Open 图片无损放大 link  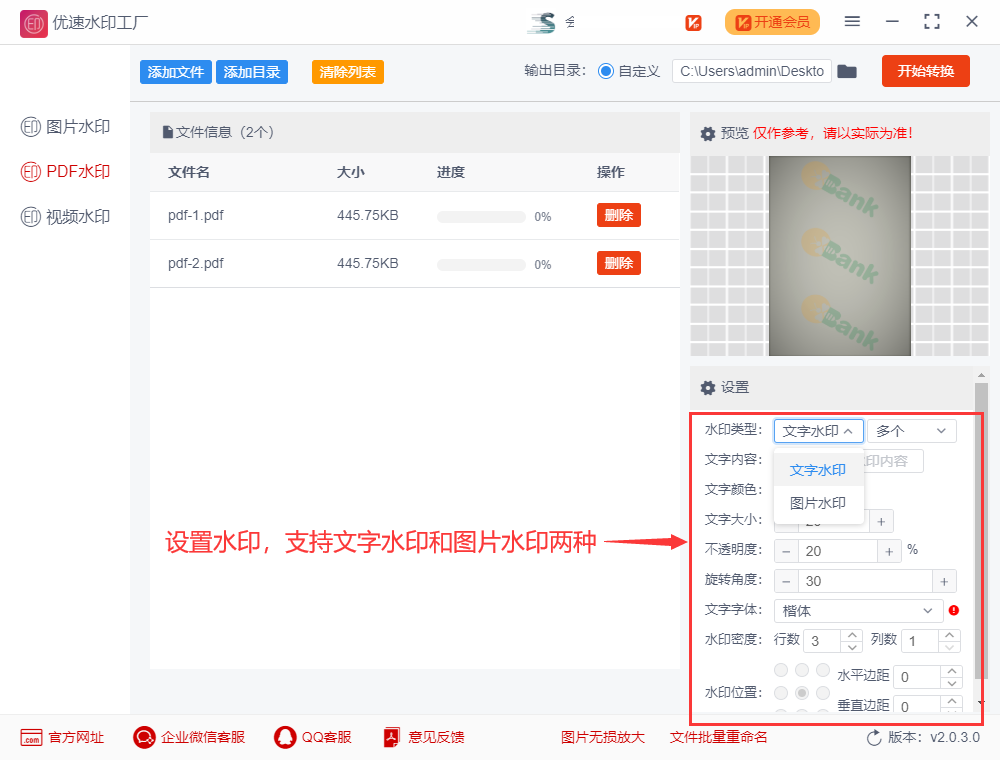603,738
